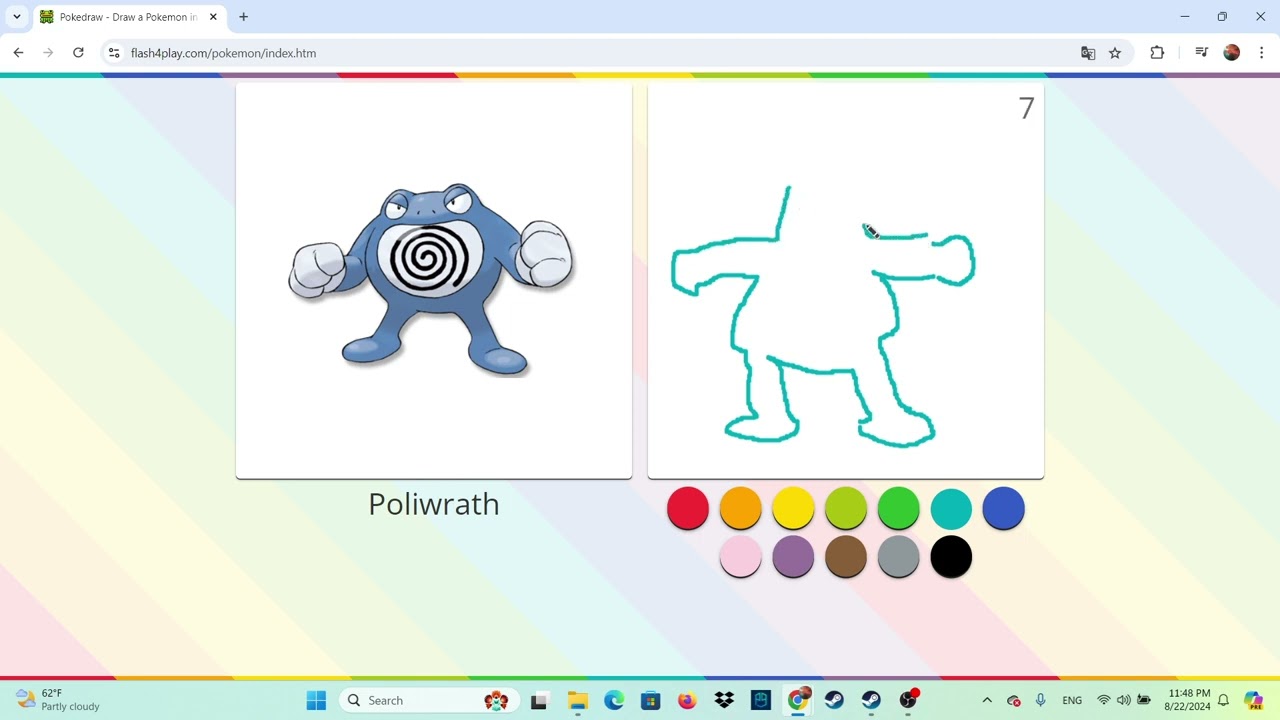
Task: Launch Firefox from taskbar
Action: 687,700
